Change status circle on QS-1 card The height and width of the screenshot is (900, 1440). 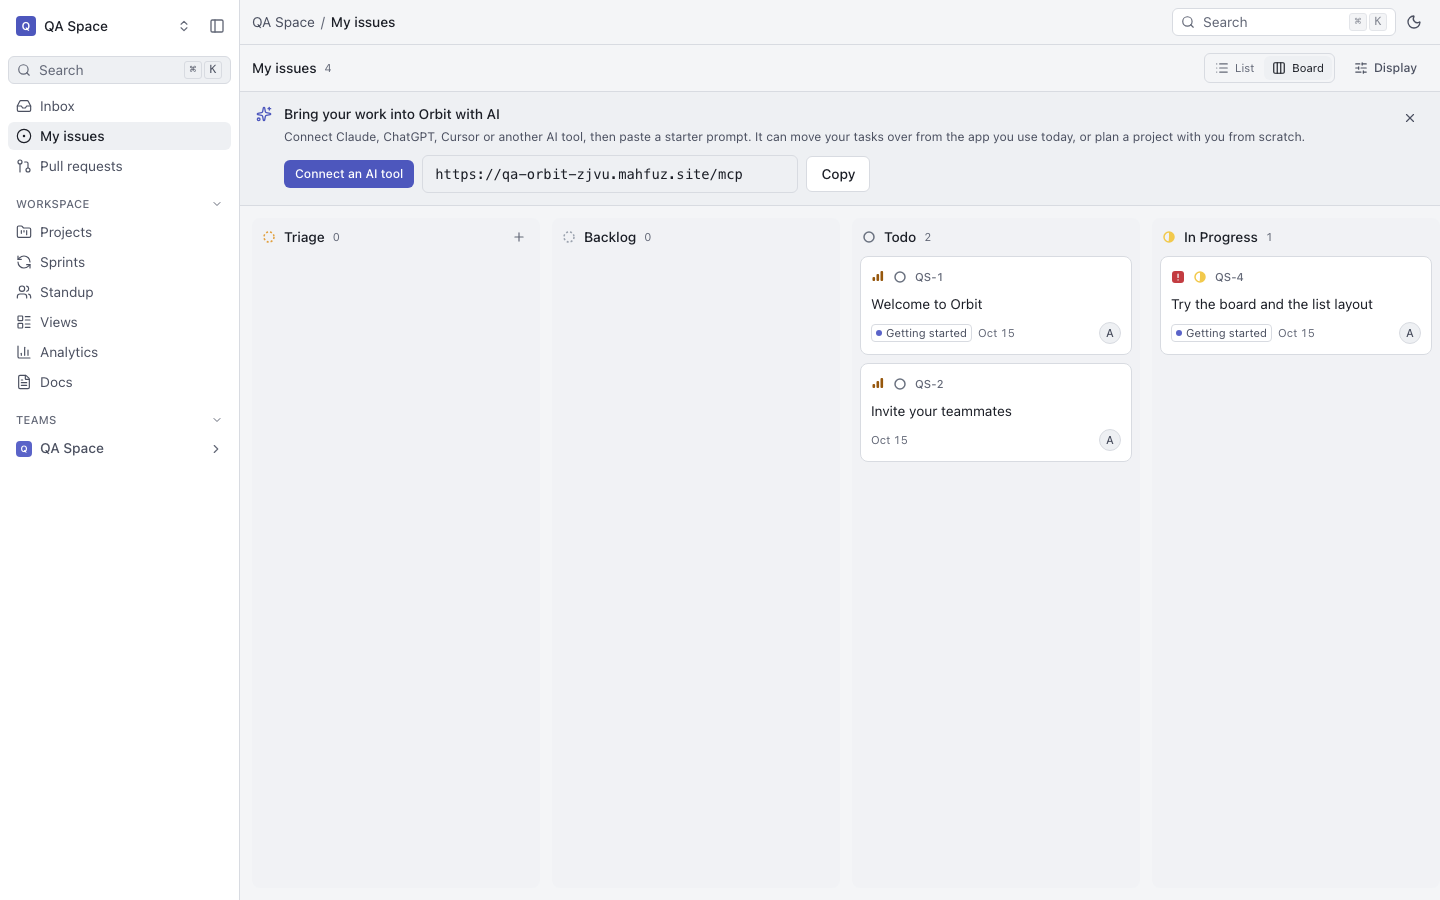pyautogui.click(x=900, y=277)
